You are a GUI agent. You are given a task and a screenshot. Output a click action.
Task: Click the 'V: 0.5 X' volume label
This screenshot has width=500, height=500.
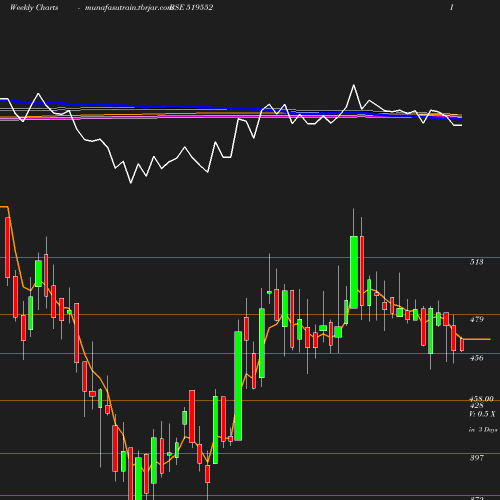tap(482, 414)
